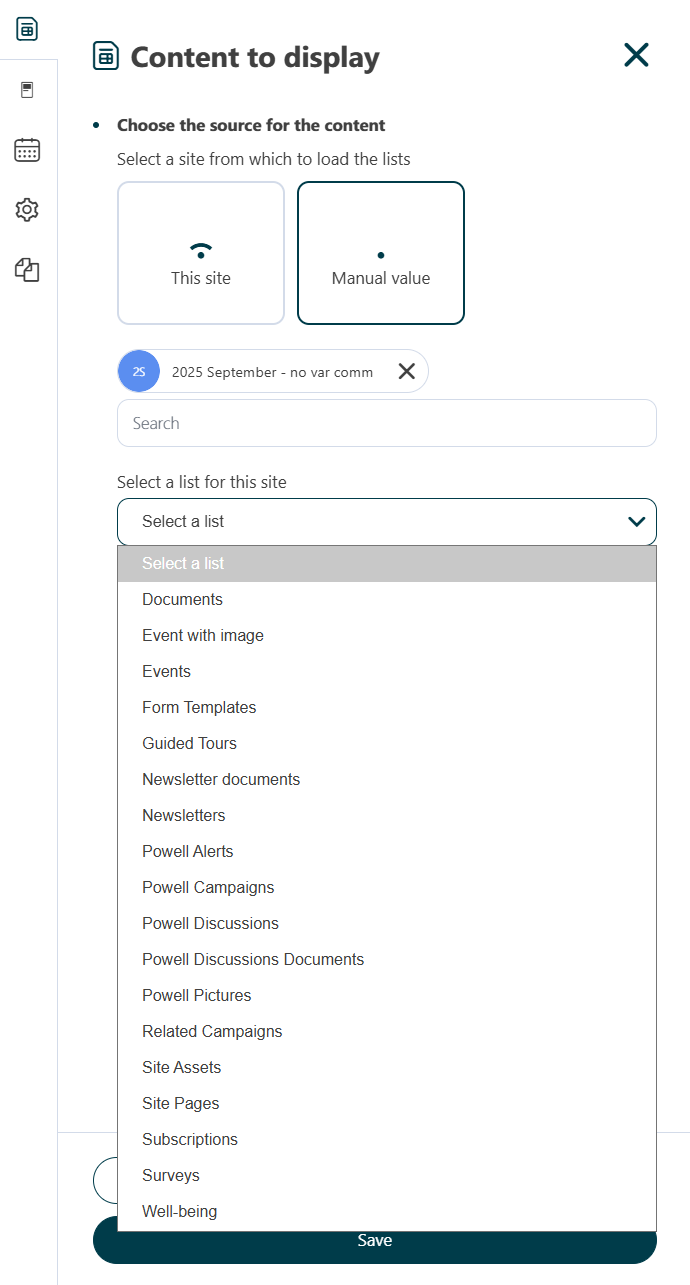Close the Content to display panel
Image resolution: width=690 pixels, height=1285 pixels.
click(636, 55)
